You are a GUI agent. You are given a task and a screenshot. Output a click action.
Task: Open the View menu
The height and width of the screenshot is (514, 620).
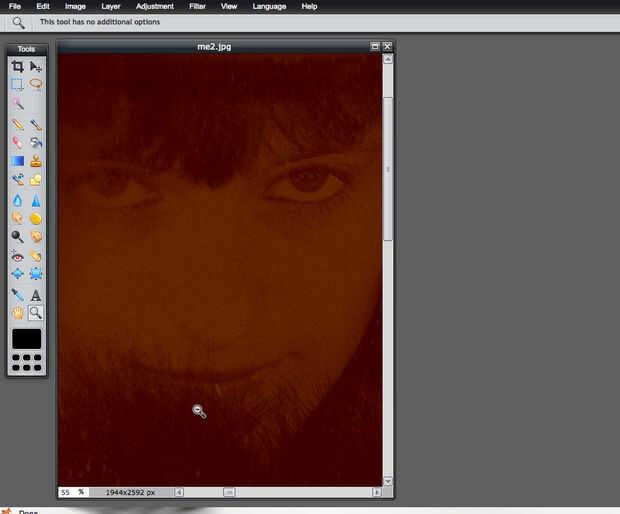(x=229, y=6)
